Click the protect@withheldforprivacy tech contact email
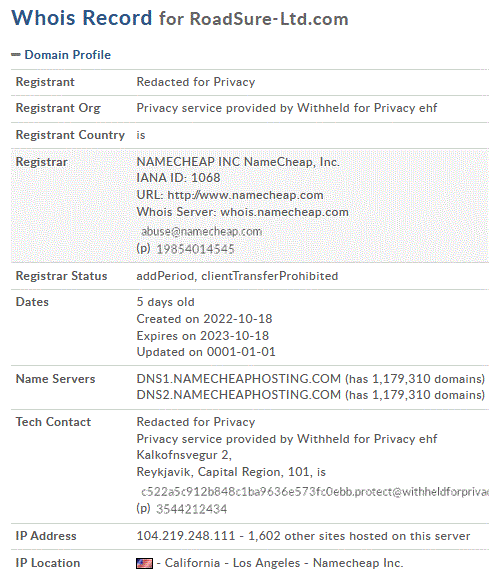This screenshot has width=489, height=576. coord(315,492)
